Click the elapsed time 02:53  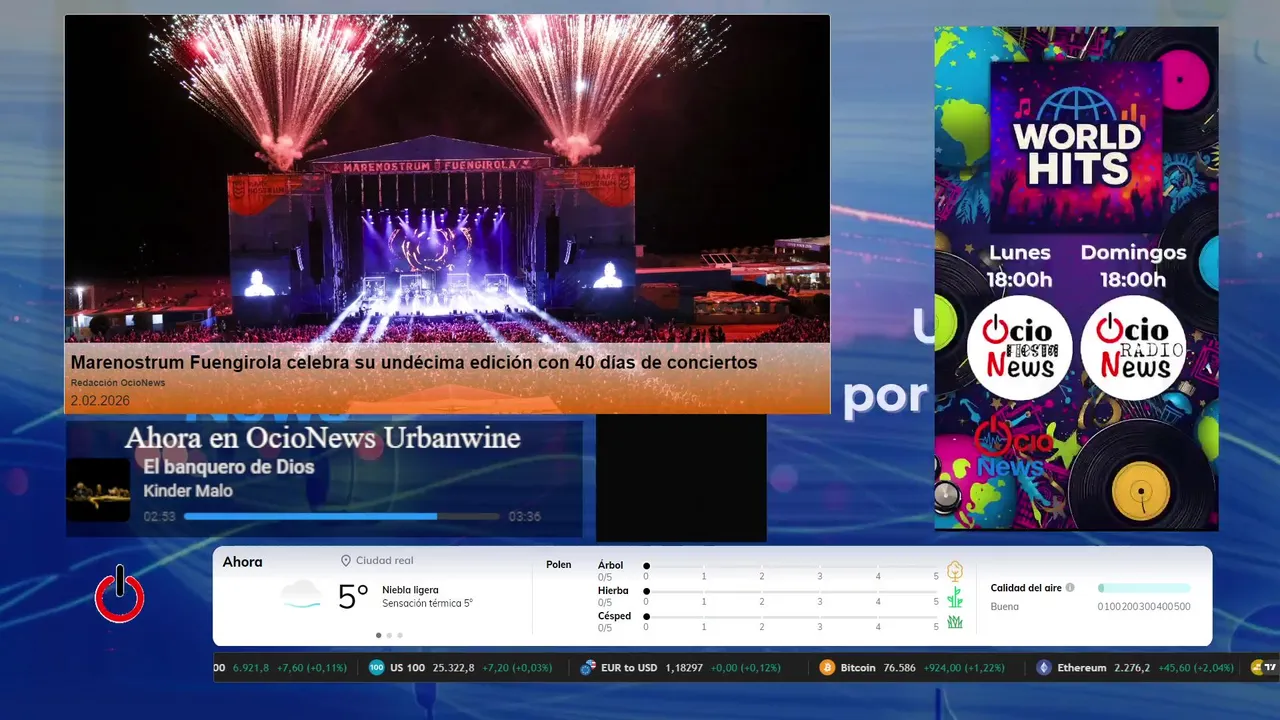tap(159, 517)
